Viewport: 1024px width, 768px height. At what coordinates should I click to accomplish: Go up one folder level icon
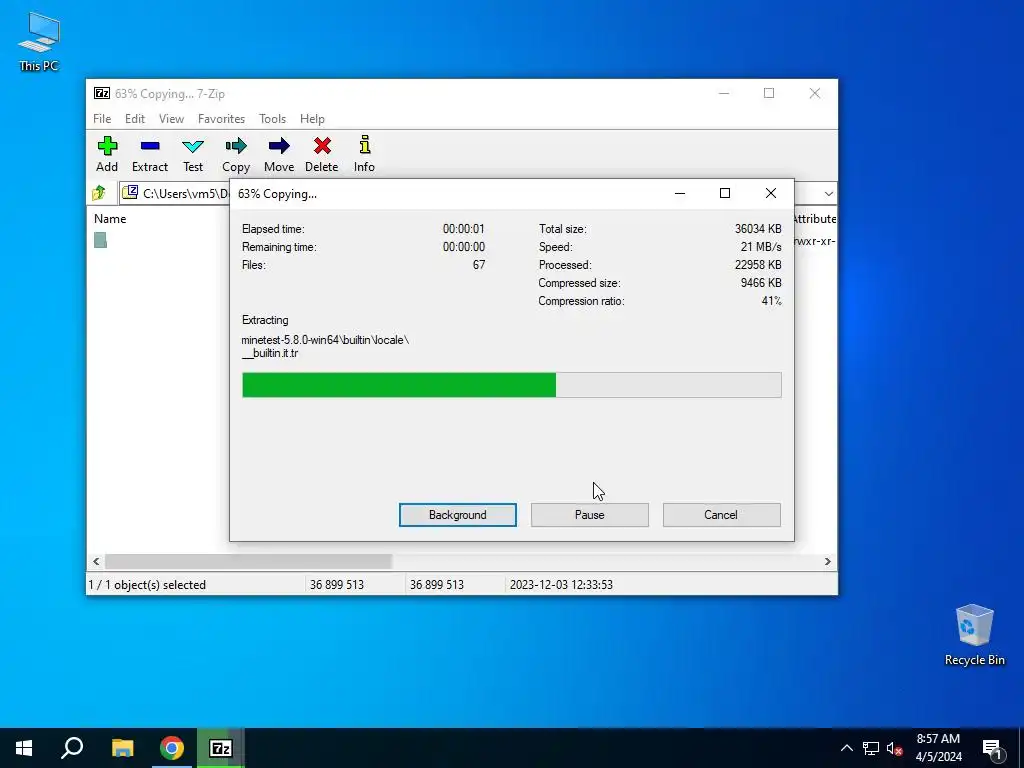tap(99, 193)
